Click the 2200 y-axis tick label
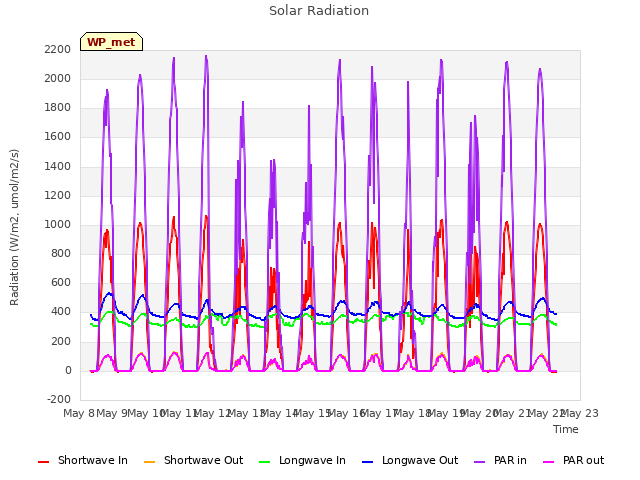Image resolution: width=640 pixels, height=480 pixels. coord(58,49)
